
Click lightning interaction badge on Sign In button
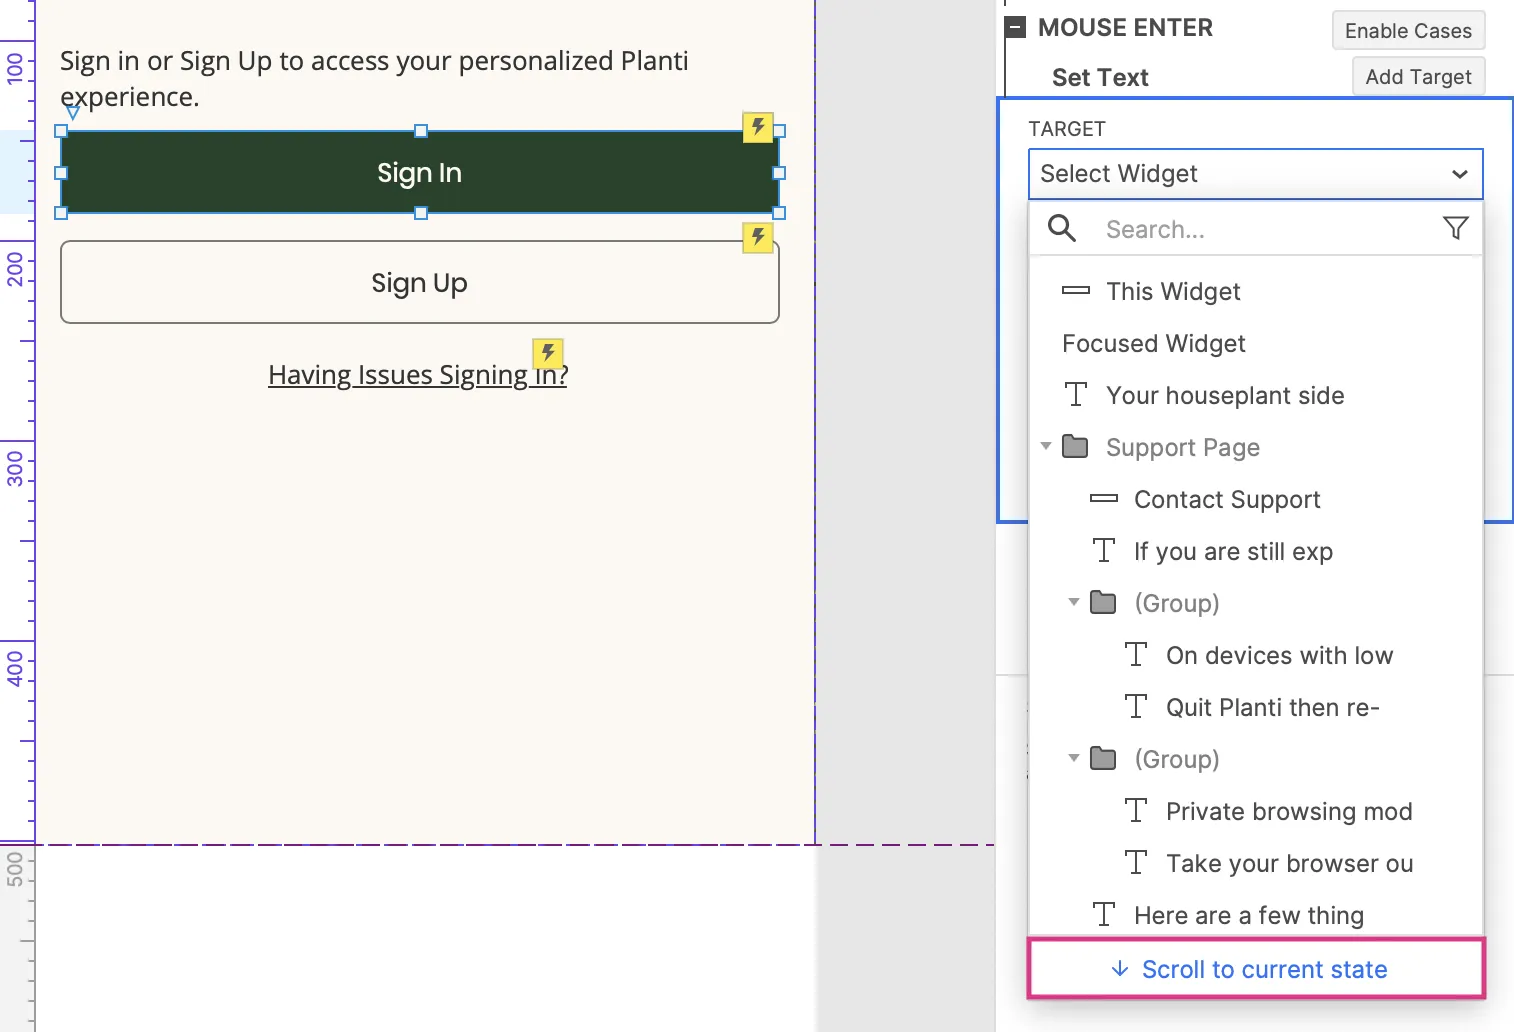pos(758,127)
